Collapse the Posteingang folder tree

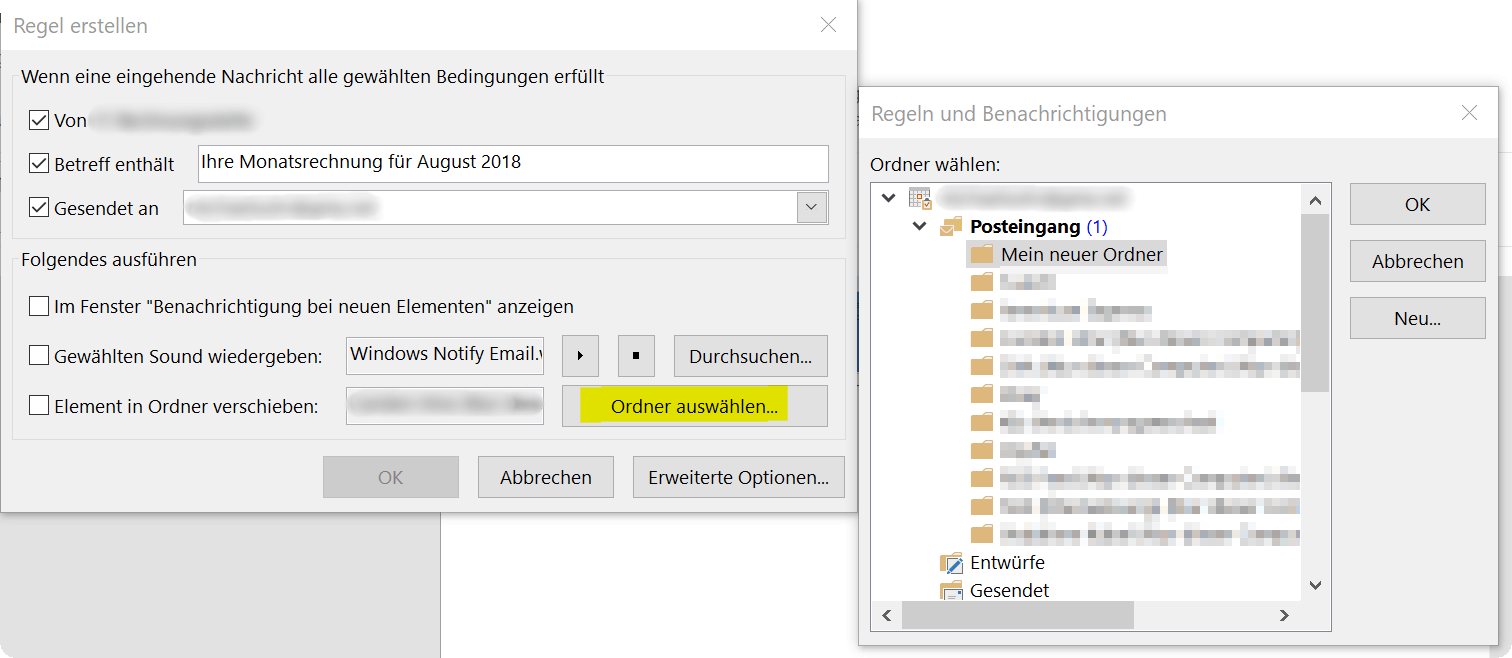919,227
